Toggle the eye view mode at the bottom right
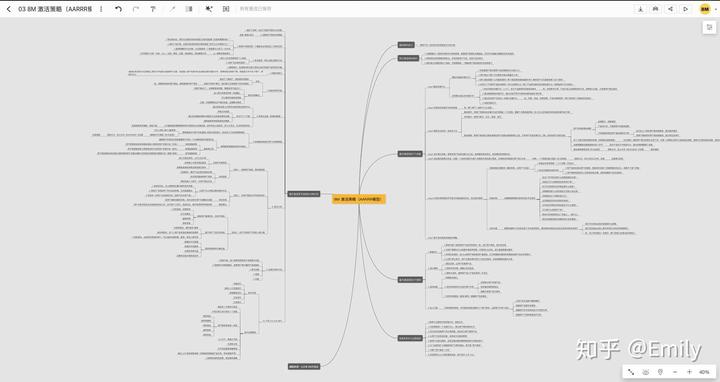 point(646,372)
